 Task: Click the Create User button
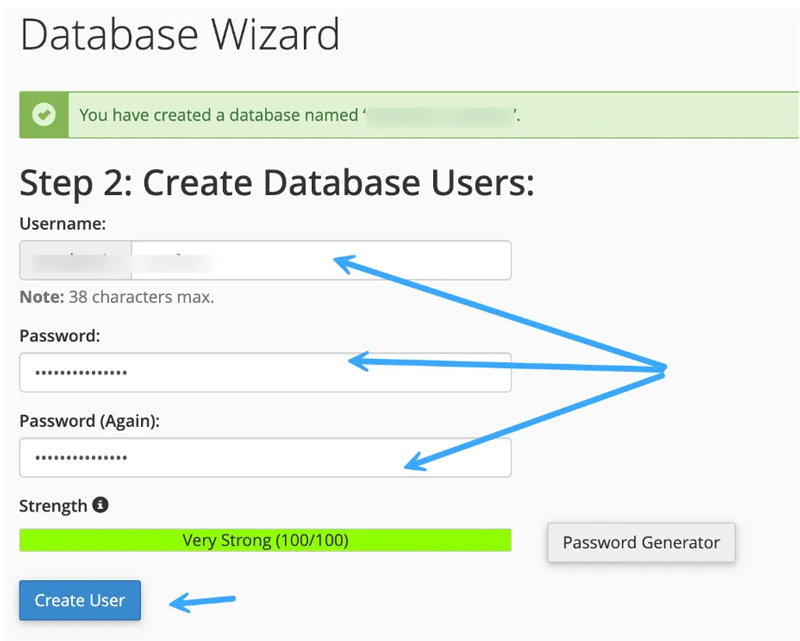(80, 600)
